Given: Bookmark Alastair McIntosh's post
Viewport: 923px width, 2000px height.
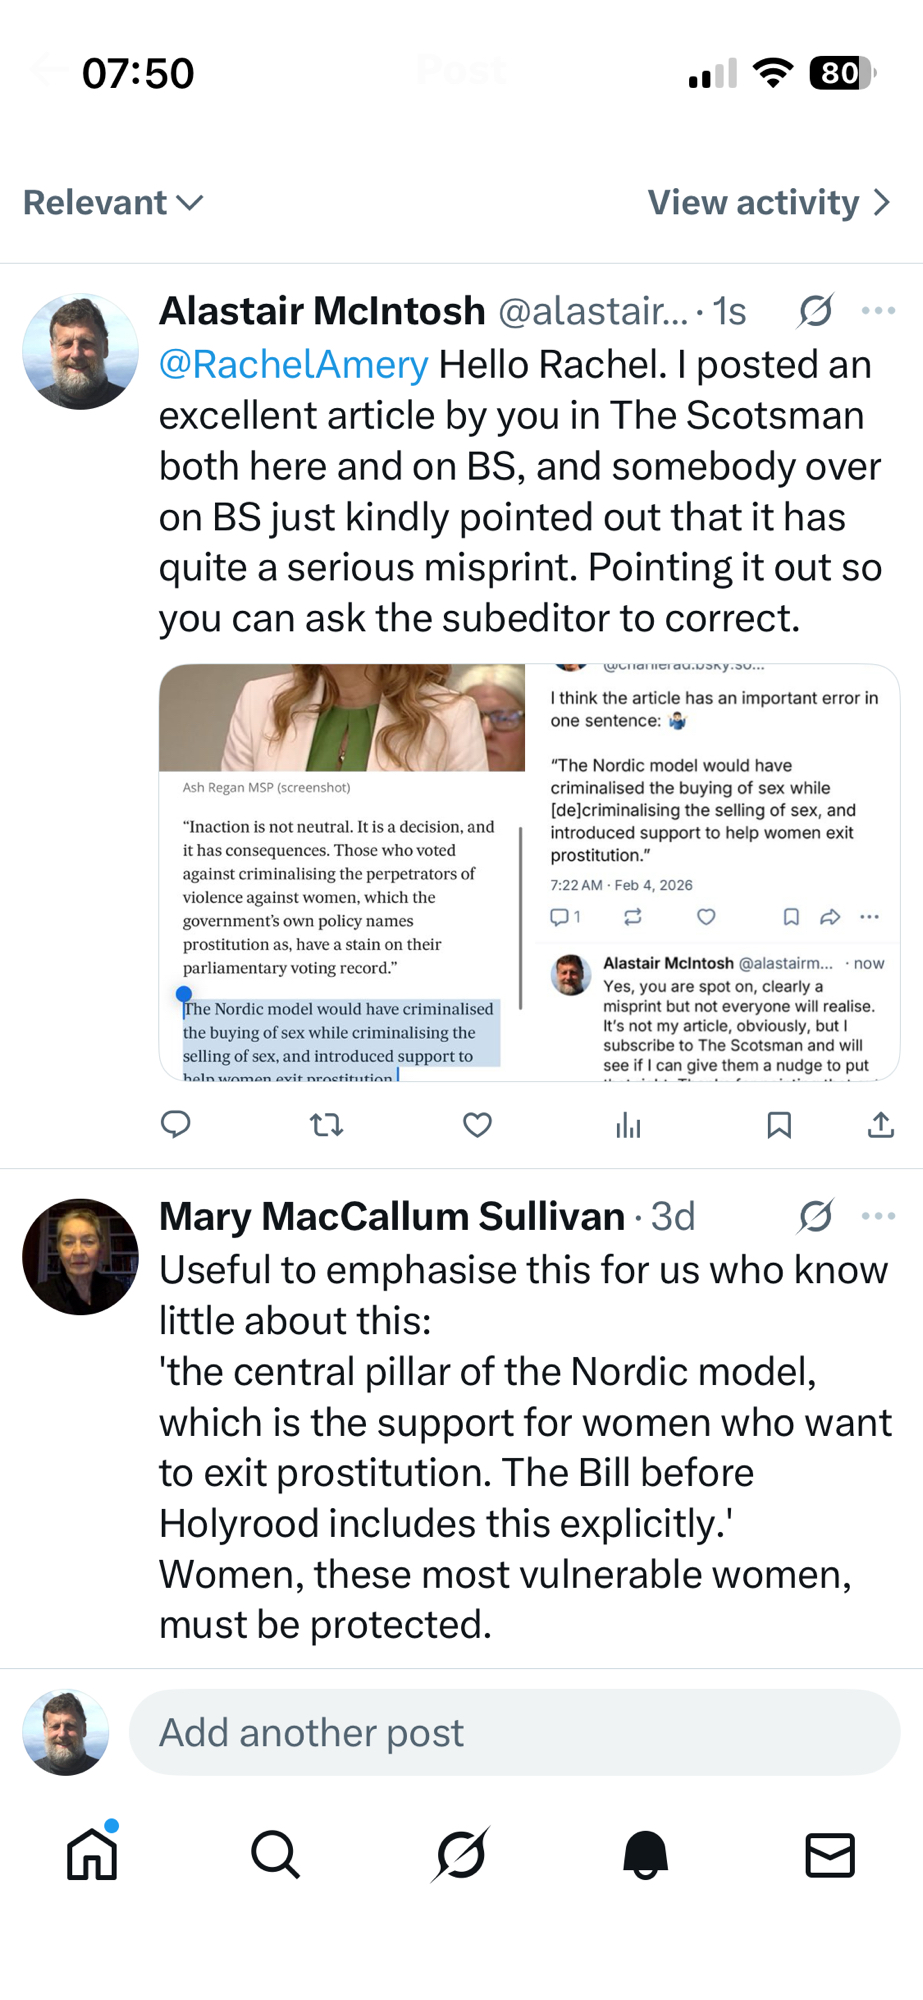Looking at the screenshot, I should (x=779, y=1125).
